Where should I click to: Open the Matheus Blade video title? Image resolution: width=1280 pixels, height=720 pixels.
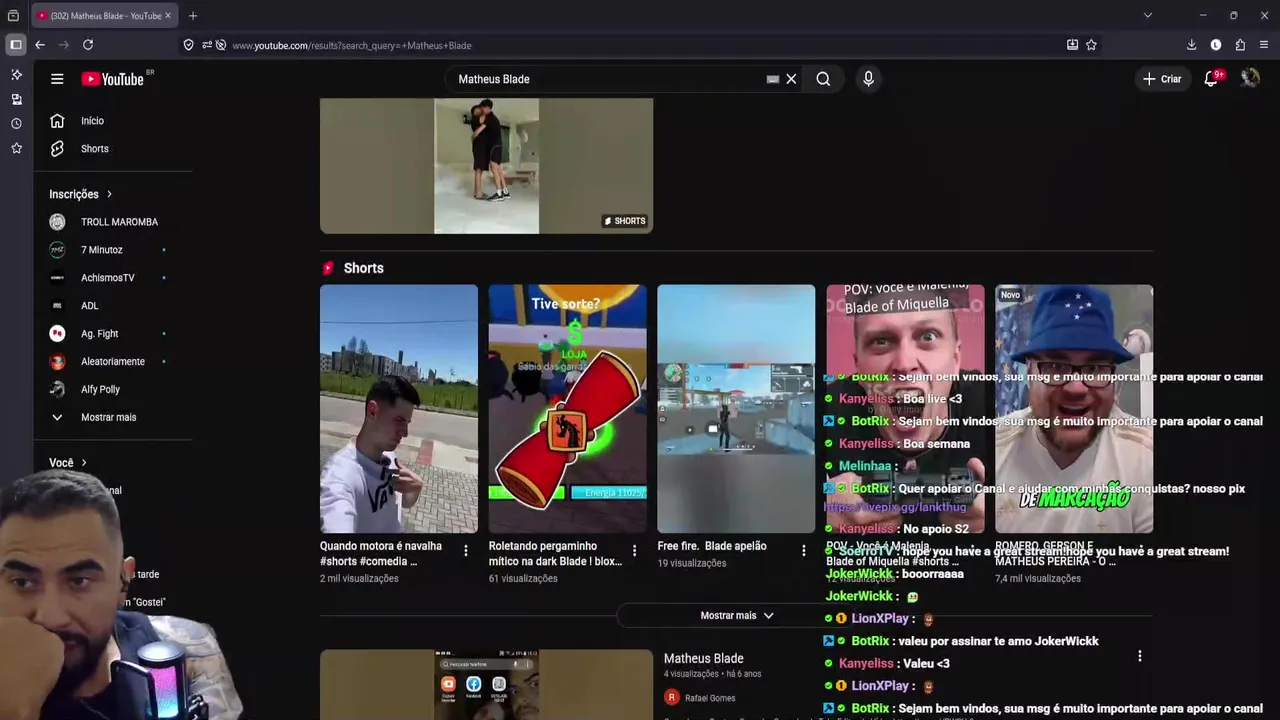pos(704,659)
